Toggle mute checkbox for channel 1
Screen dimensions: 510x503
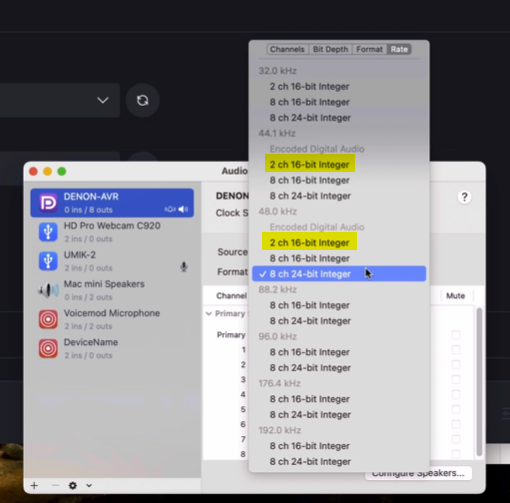456,349
